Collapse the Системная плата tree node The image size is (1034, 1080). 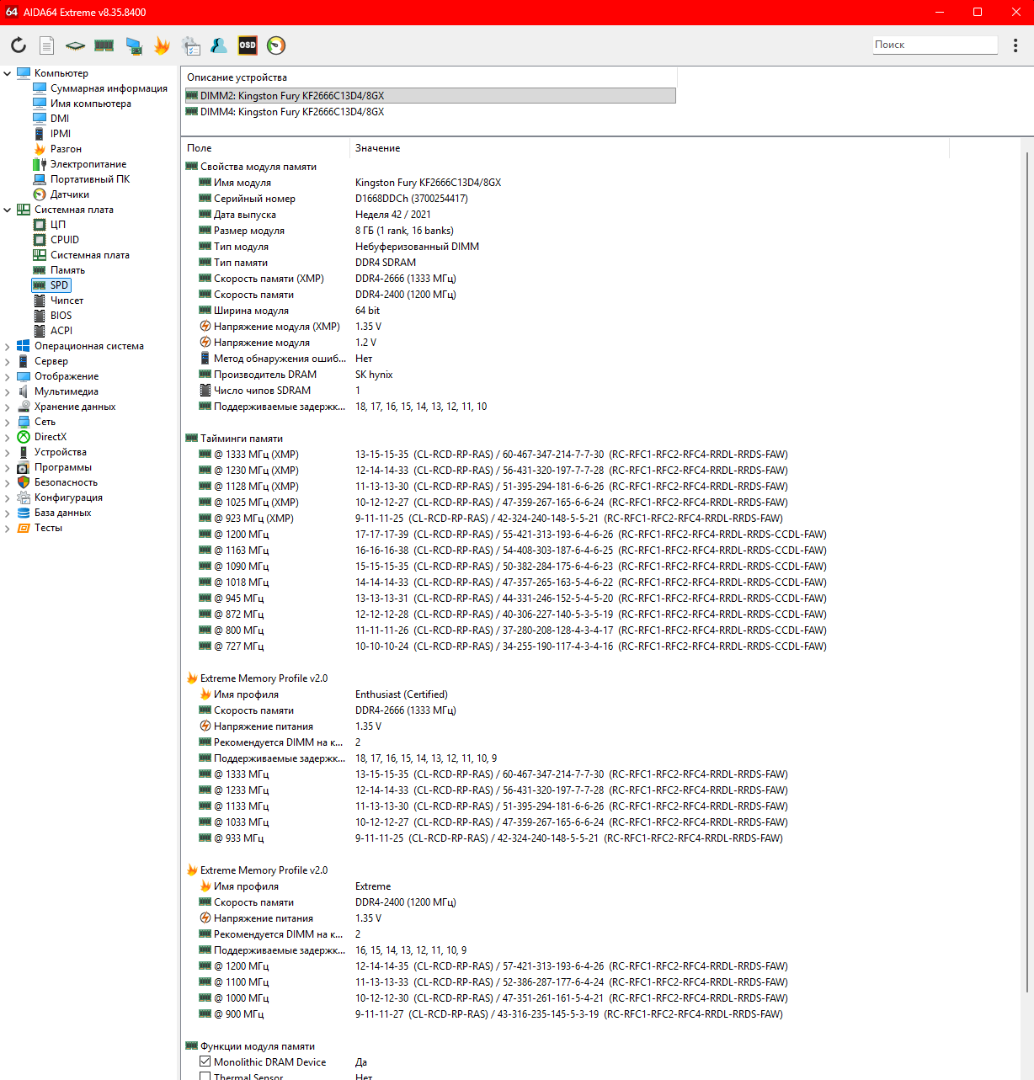[x=8, y=209]
